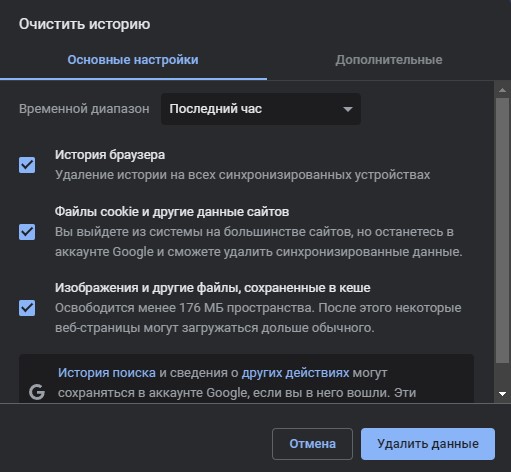
Task: Click the Отмена button
Action: click(x=312, y=444)
